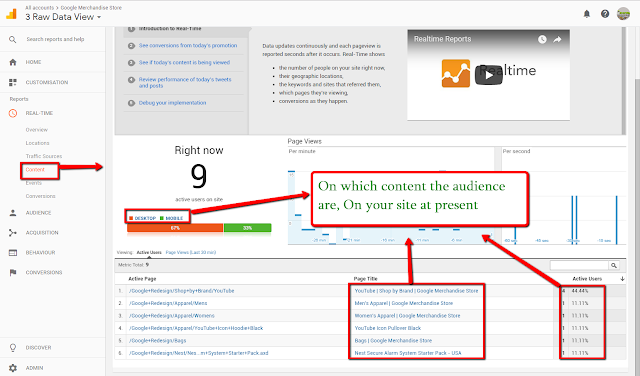Click the Audience person icon
640x376 pixels.
(x=13, y=213)
